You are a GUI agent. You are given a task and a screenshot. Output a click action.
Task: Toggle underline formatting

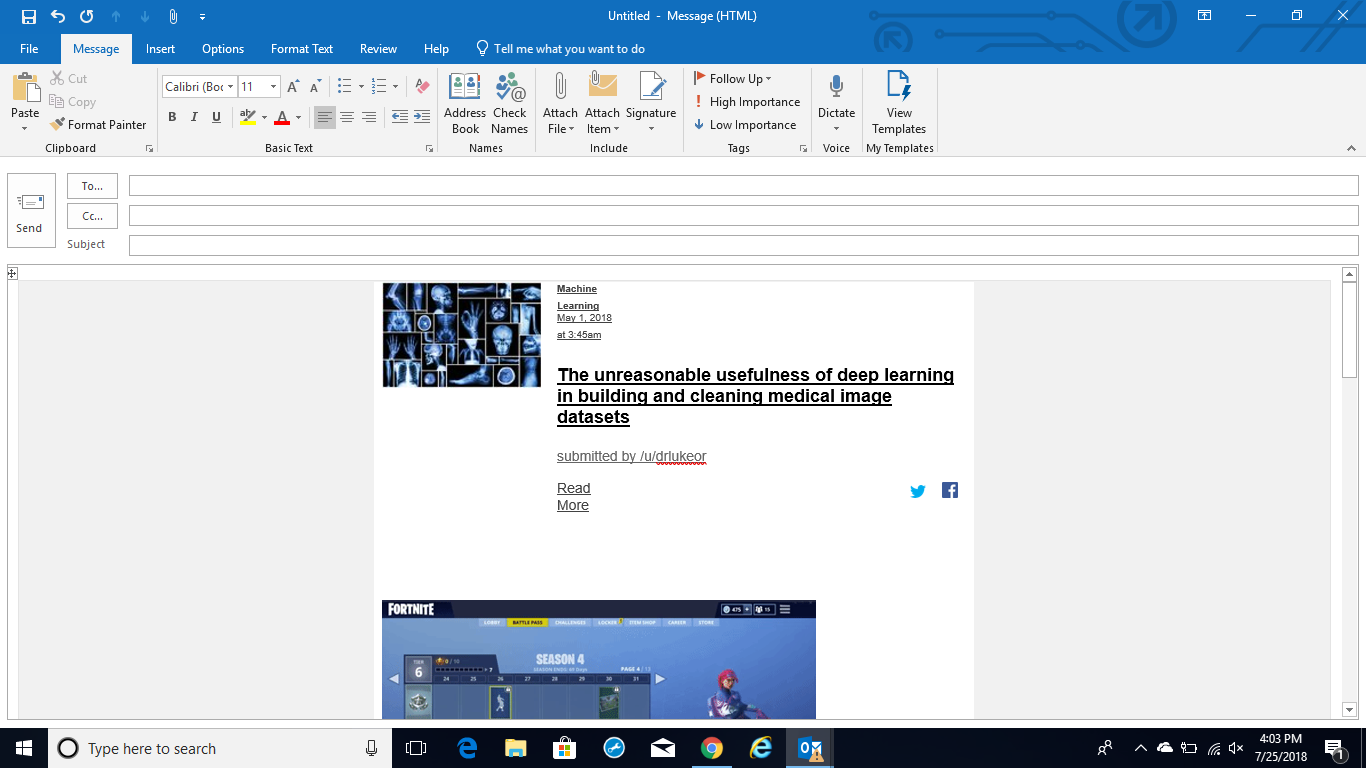216,117
